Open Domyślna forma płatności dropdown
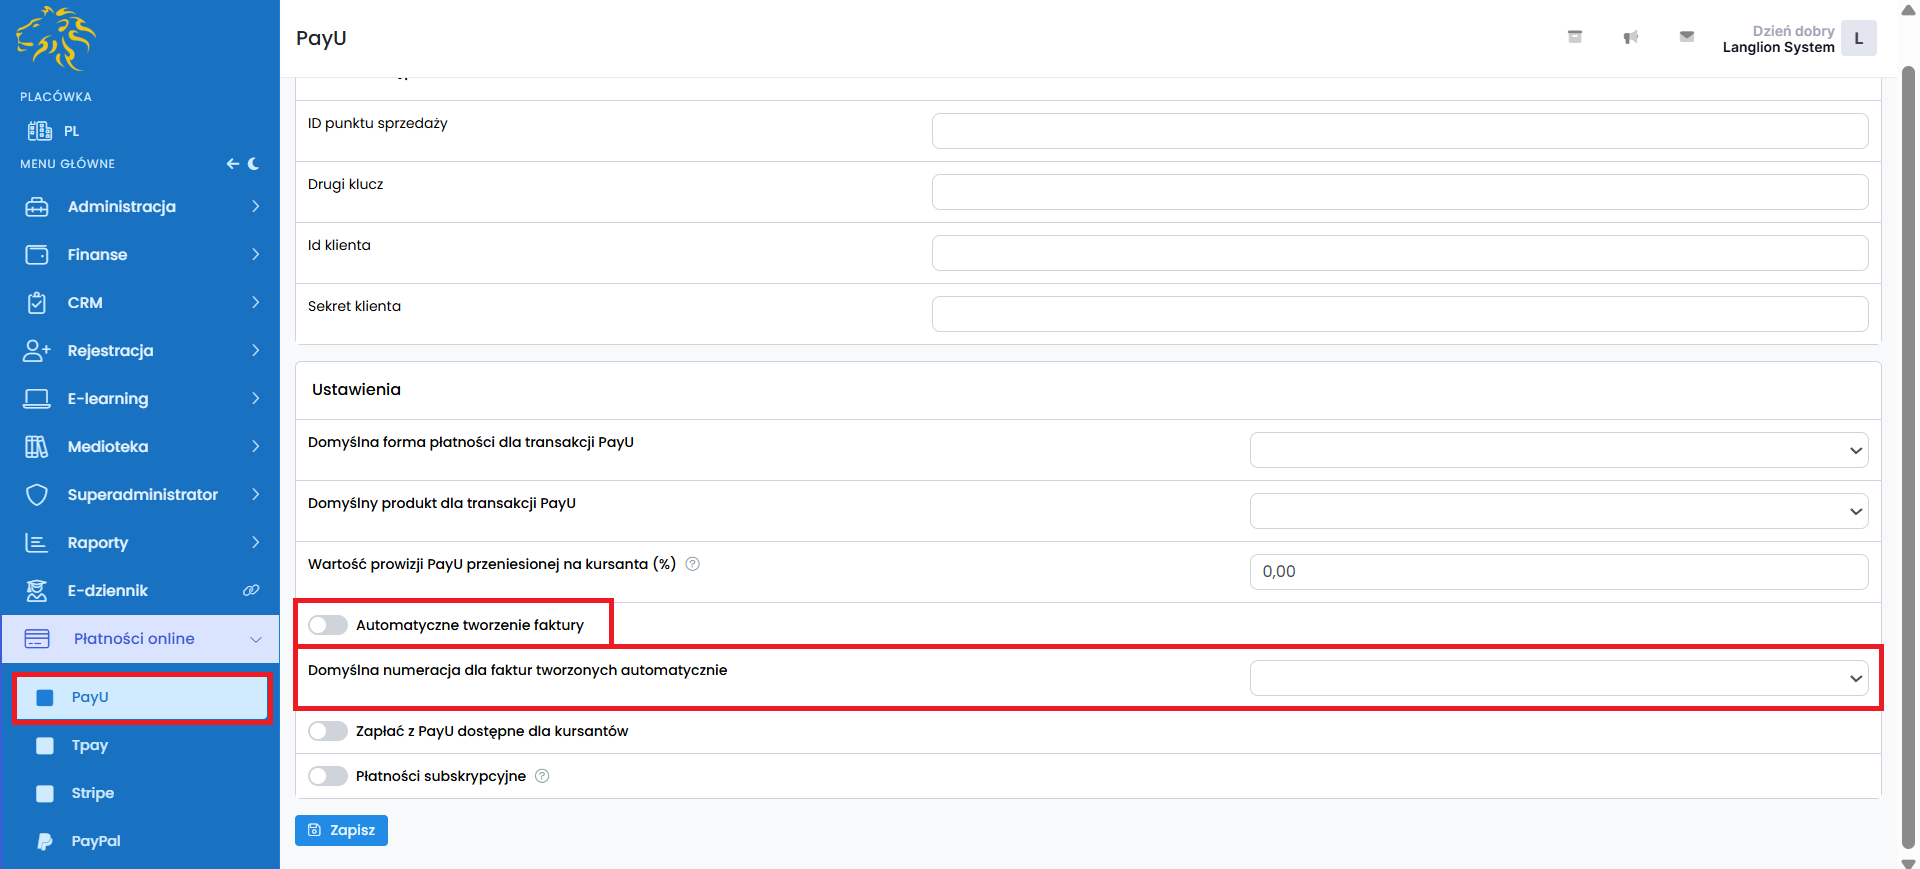Viewport: 1920px width, 869px height. (x=1558, y=450)
